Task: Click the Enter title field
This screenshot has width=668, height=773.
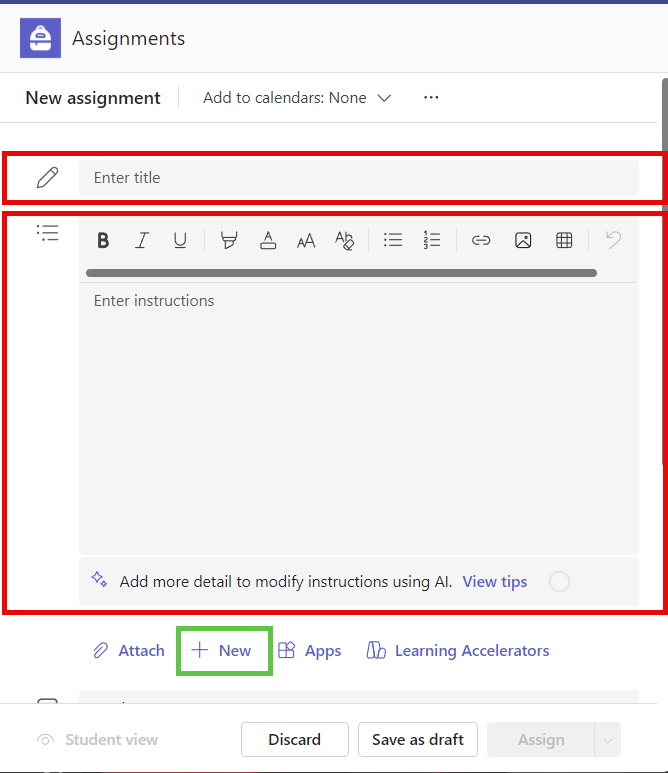Action: point(358,178)
